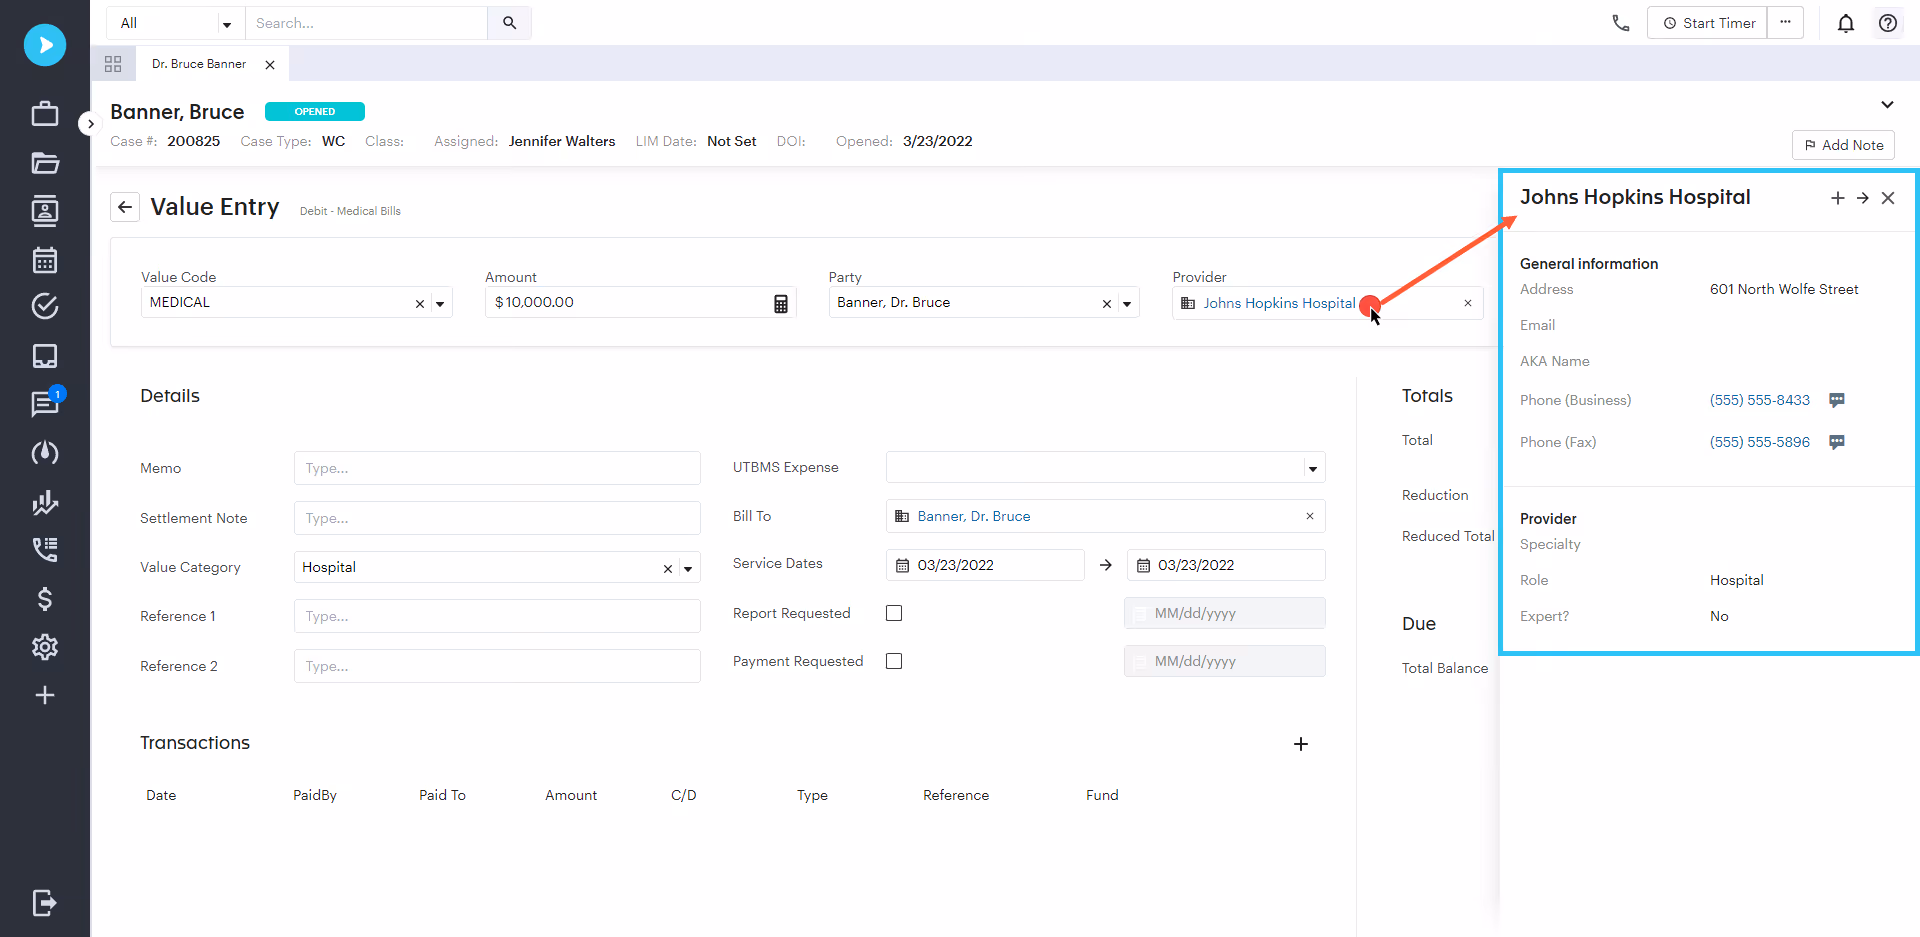Click the phone icon in top bar
The height and width of the screenshot is (937, 1920).
(x=1621, y=23)
